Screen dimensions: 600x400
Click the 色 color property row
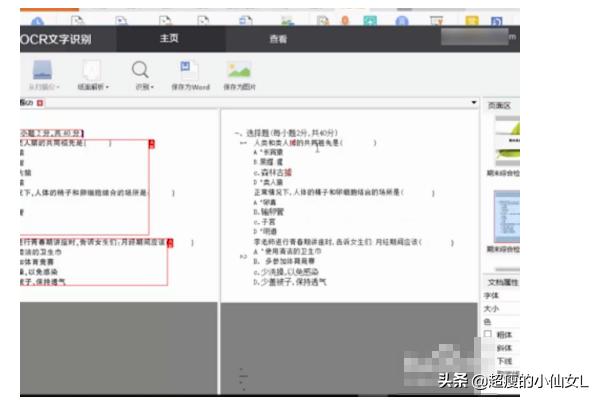point(501,322)
